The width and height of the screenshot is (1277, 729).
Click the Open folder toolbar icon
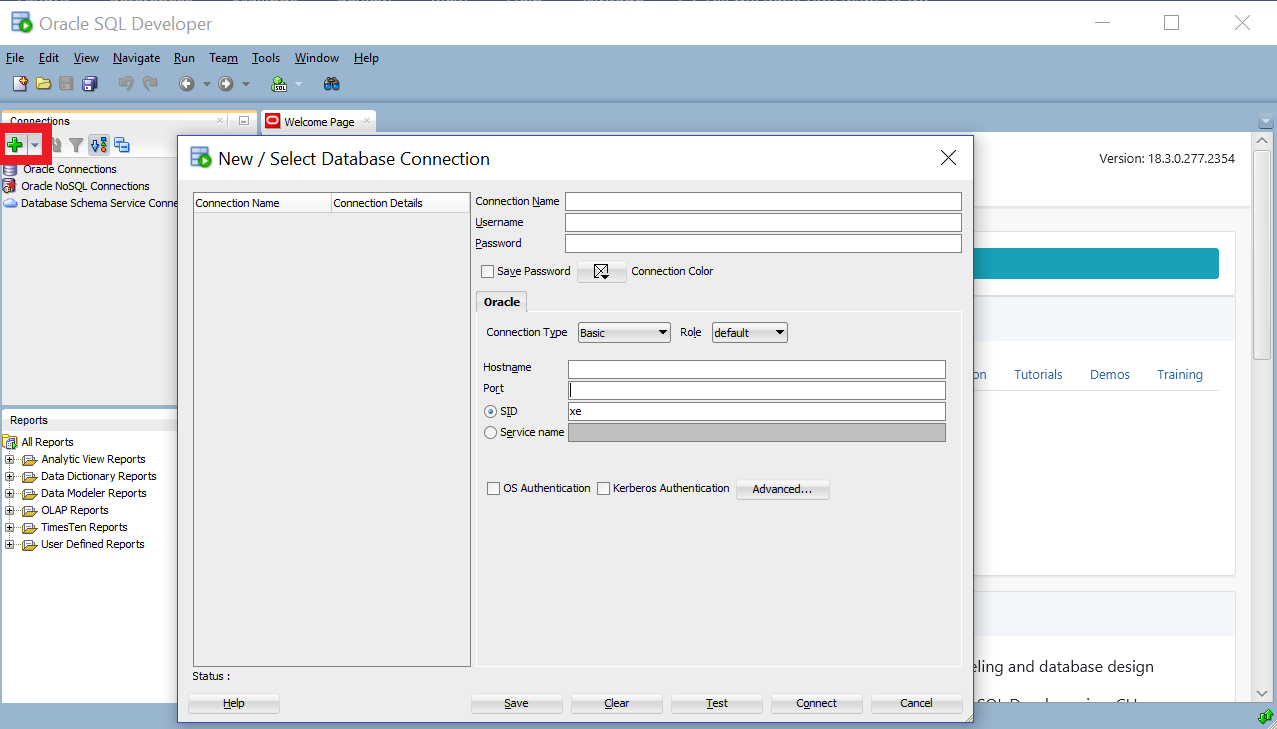pos(43,84)
